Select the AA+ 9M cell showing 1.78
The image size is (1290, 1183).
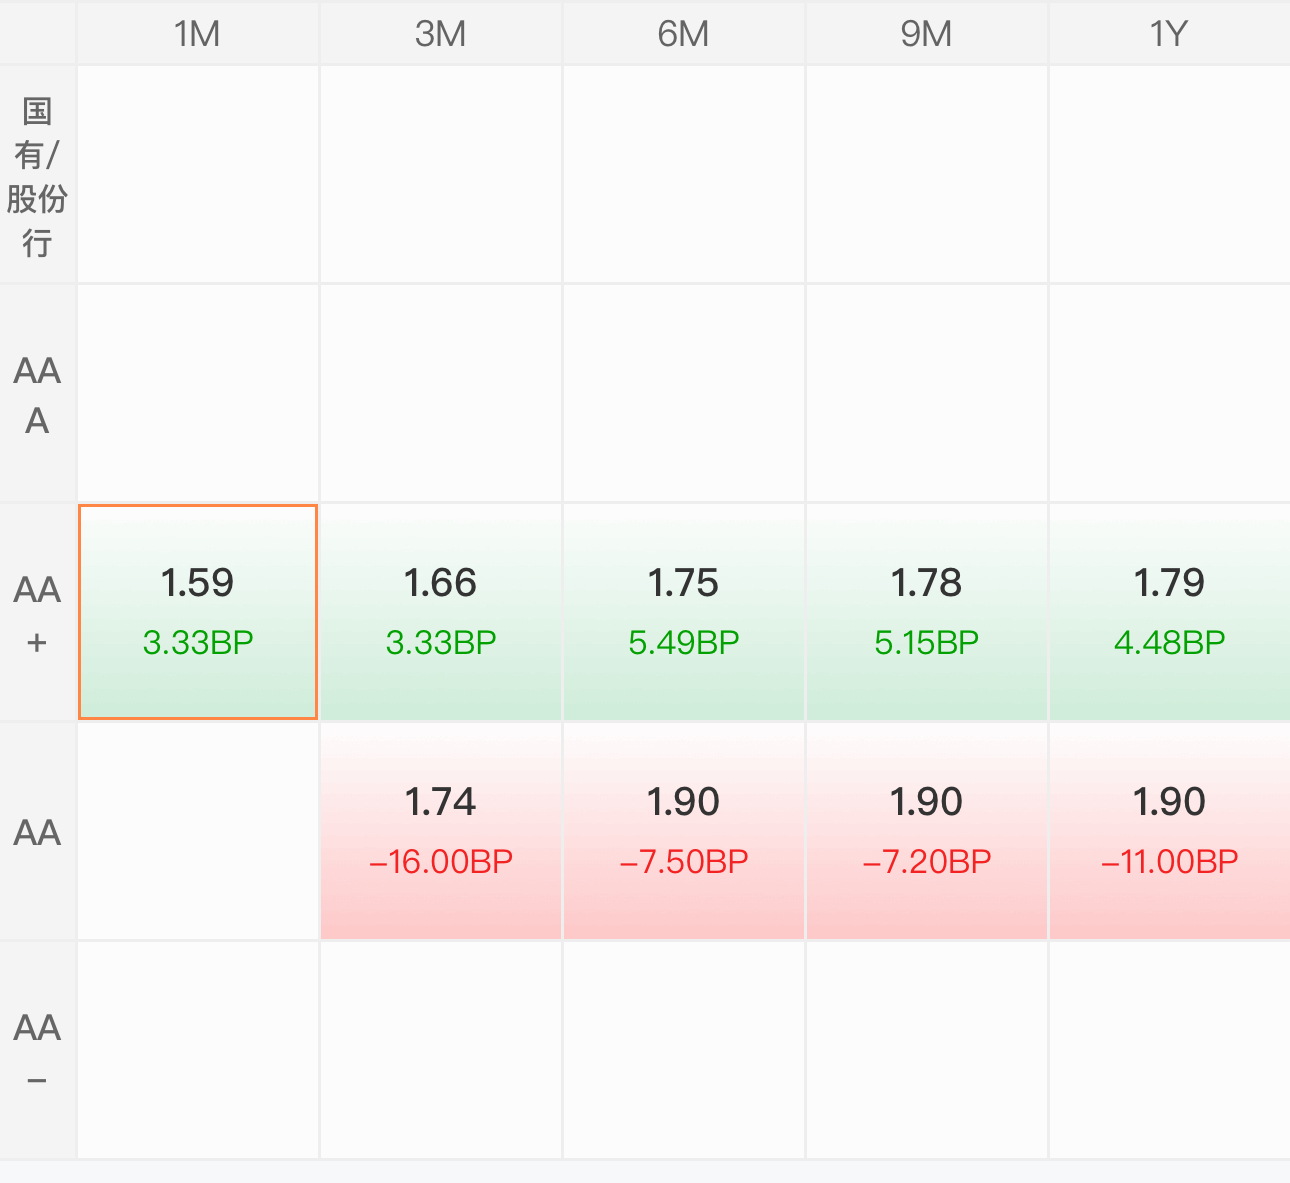[927, 612]
